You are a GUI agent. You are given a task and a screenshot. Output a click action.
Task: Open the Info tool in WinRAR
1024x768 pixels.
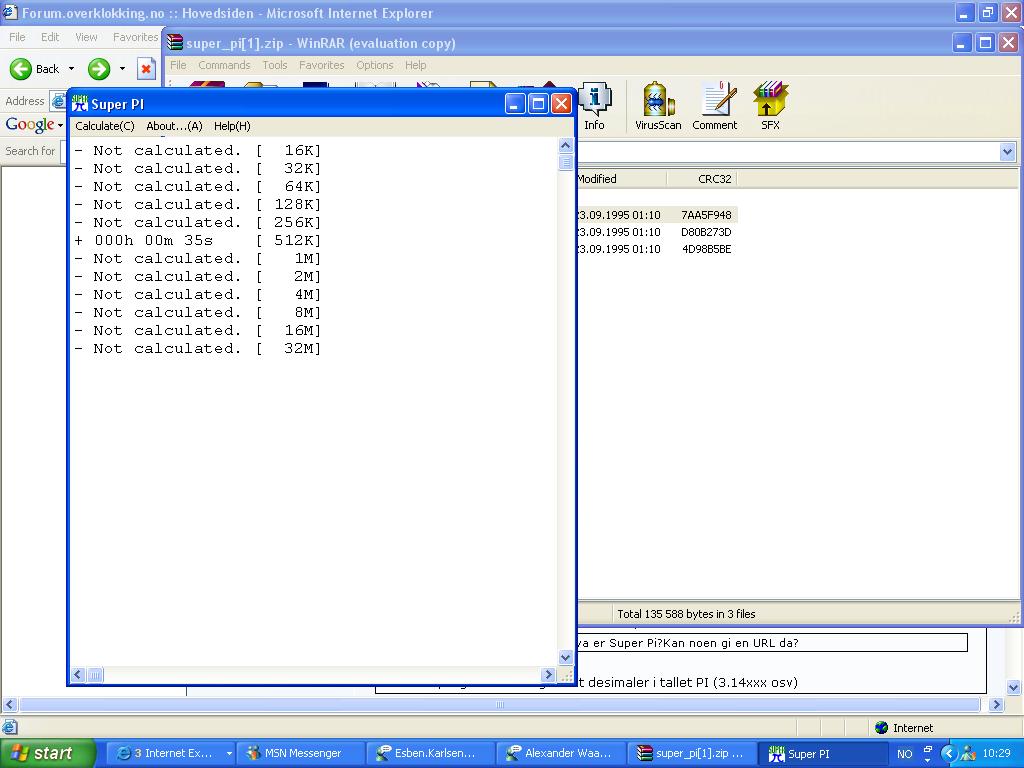594,106
